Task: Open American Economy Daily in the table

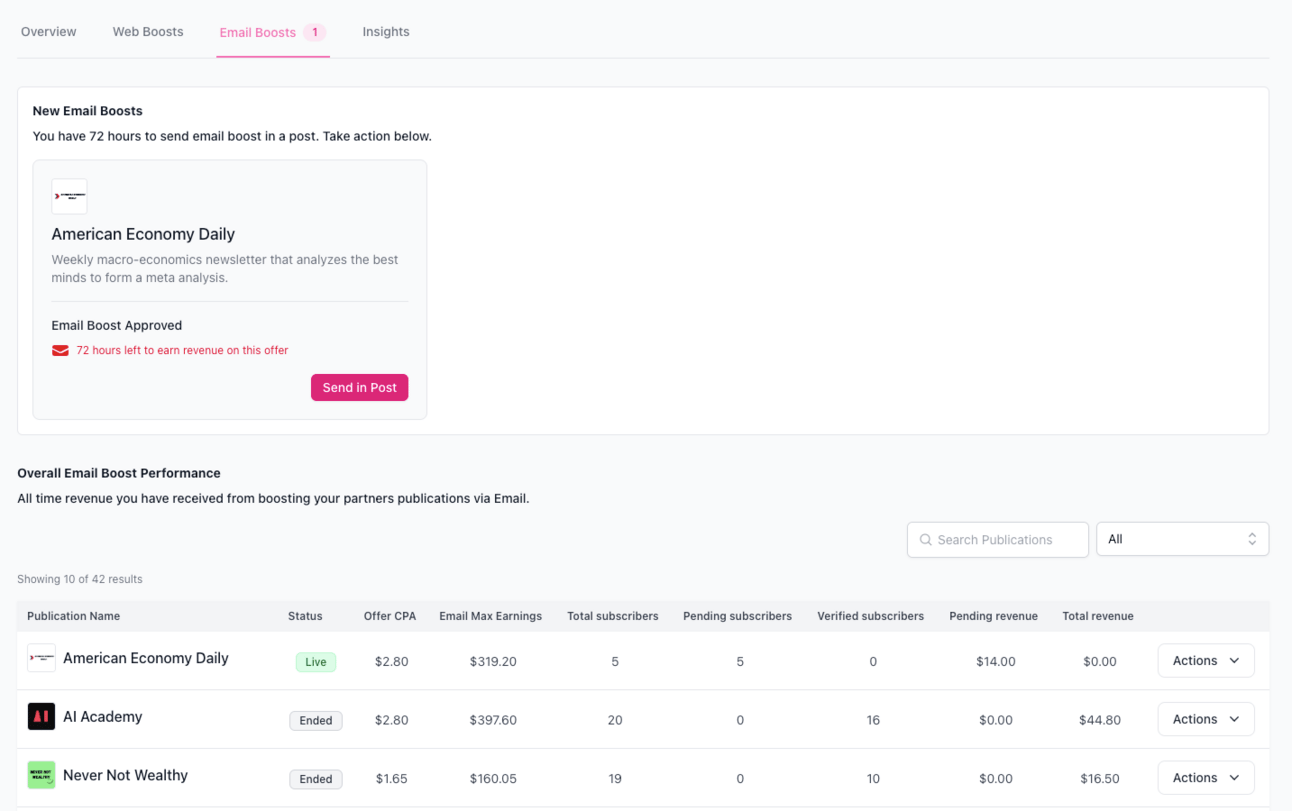Action: click(x=146, y=658)
